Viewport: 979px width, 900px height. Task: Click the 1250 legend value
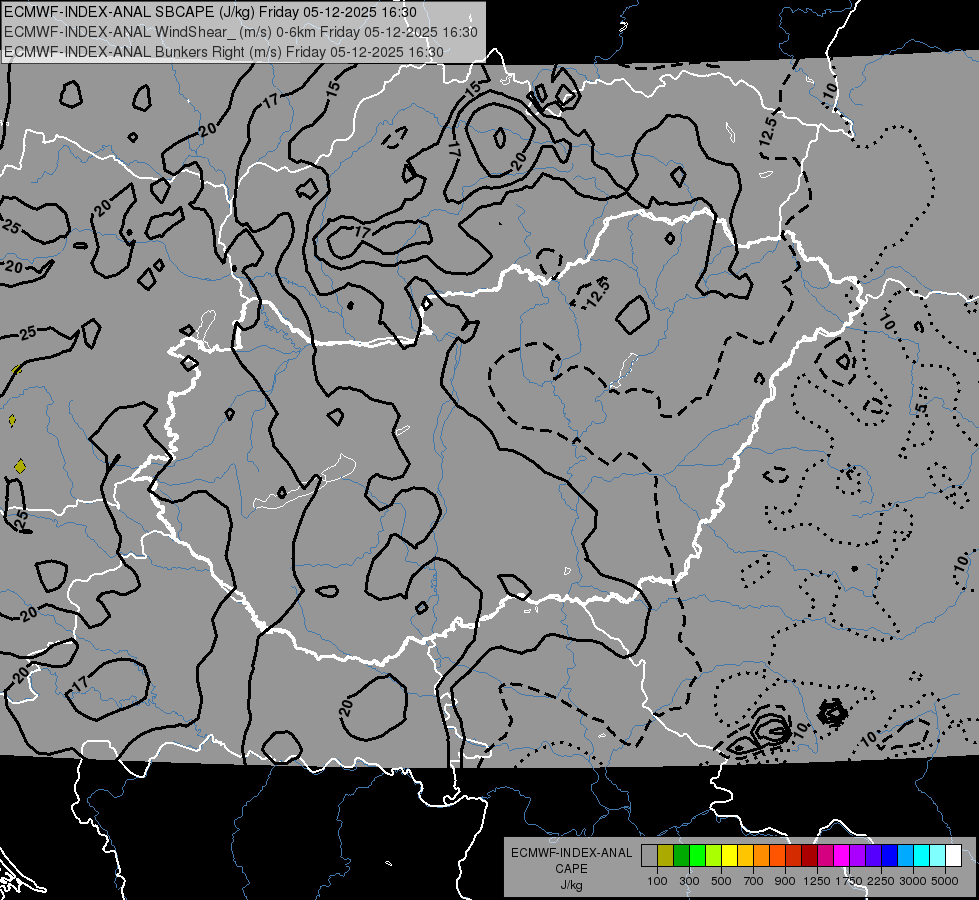tap(817, 881)
